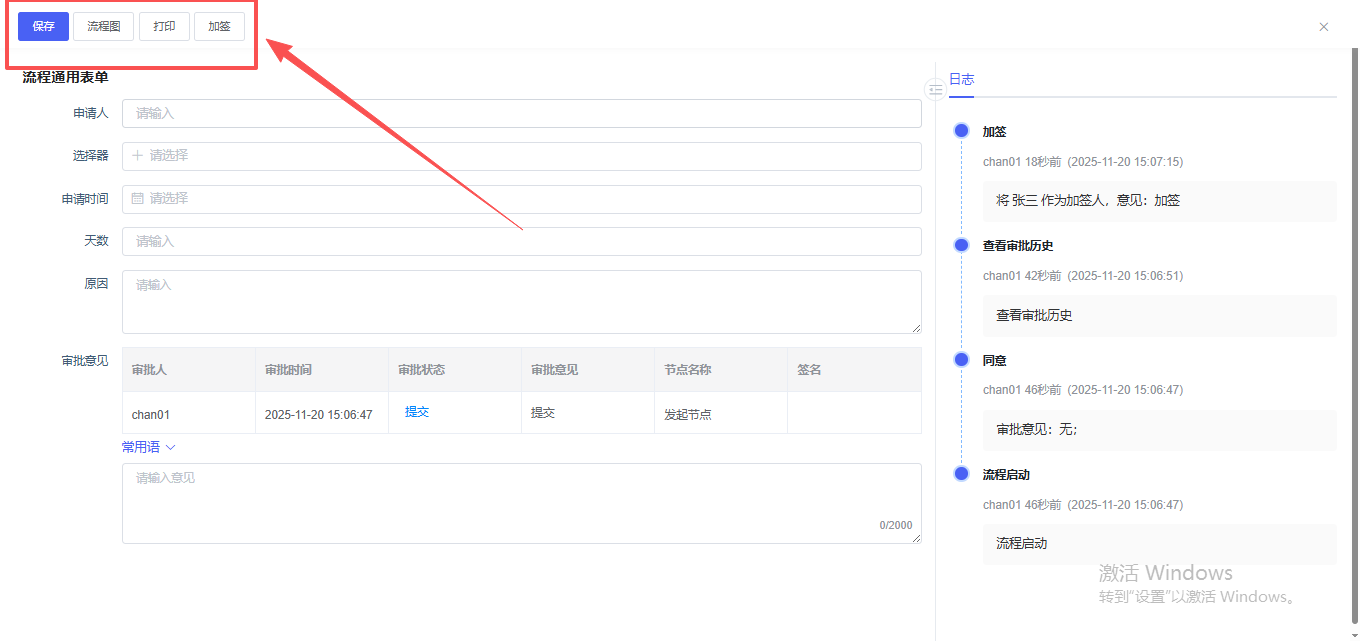Open the 选择器 selector picker
Viewport: 1360px width, 641px height.
coord(521,156)
